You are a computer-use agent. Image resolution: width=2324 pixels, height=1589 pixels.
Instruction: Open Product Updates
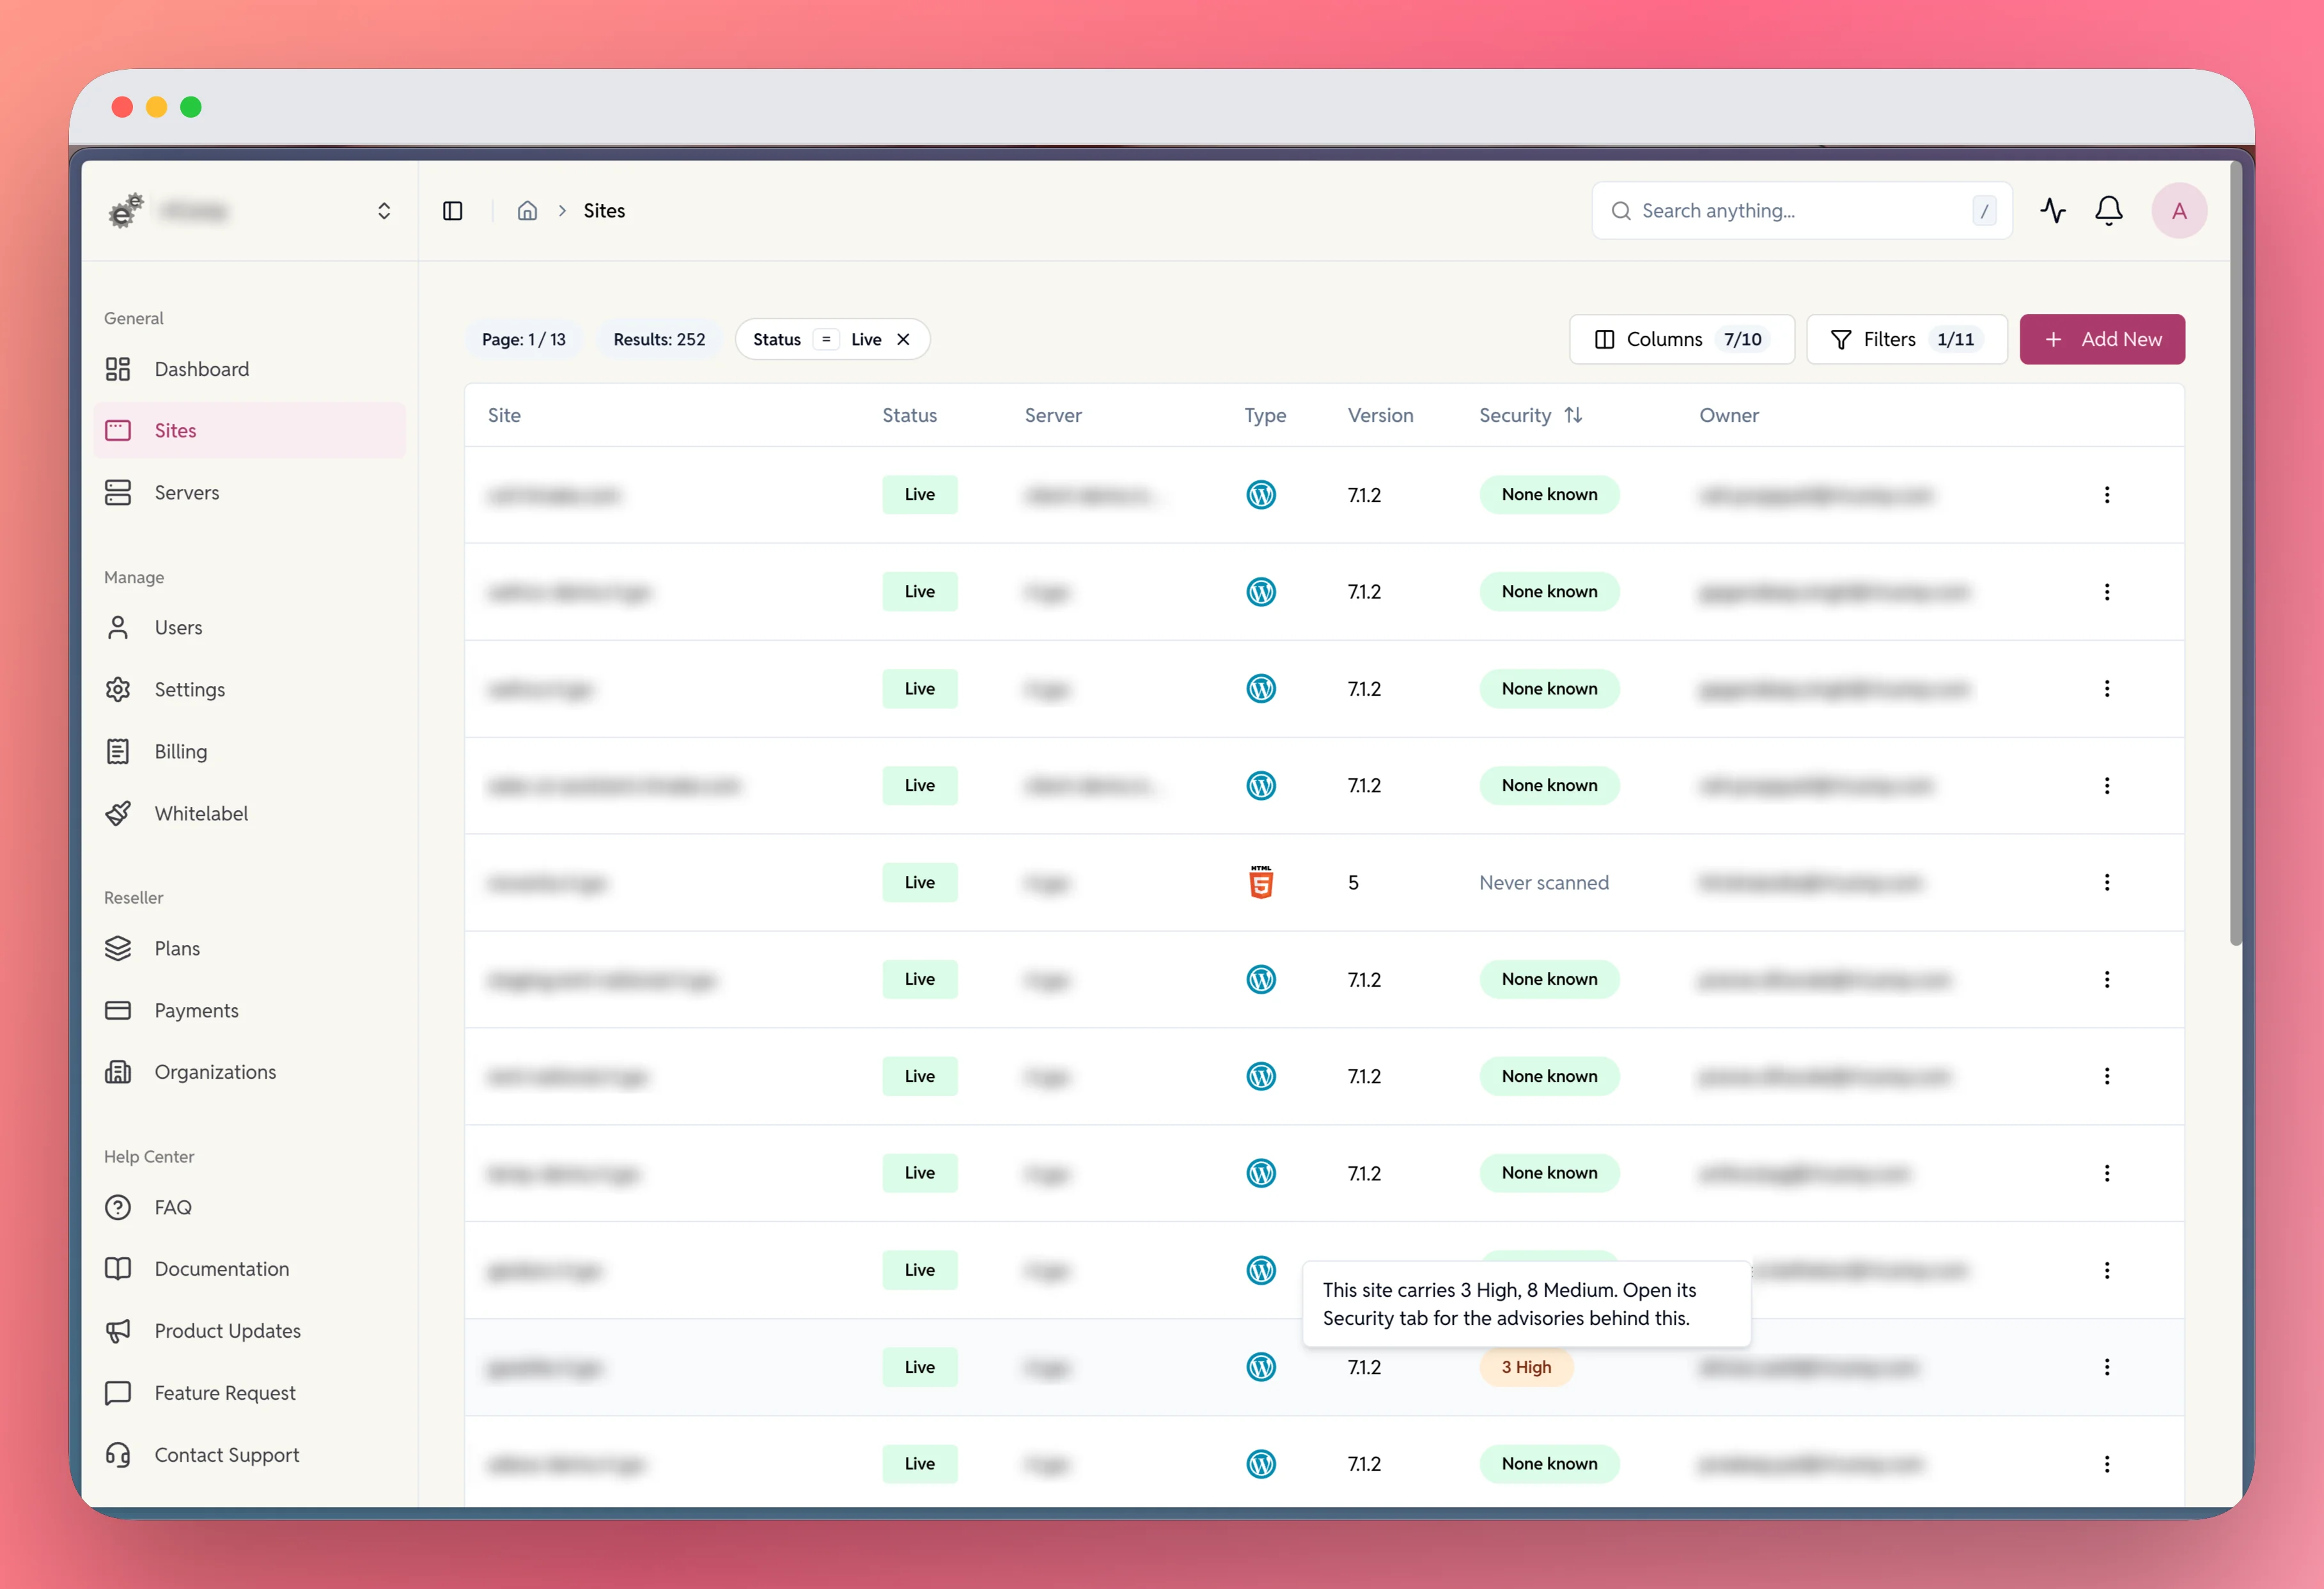click(249, 1331)
